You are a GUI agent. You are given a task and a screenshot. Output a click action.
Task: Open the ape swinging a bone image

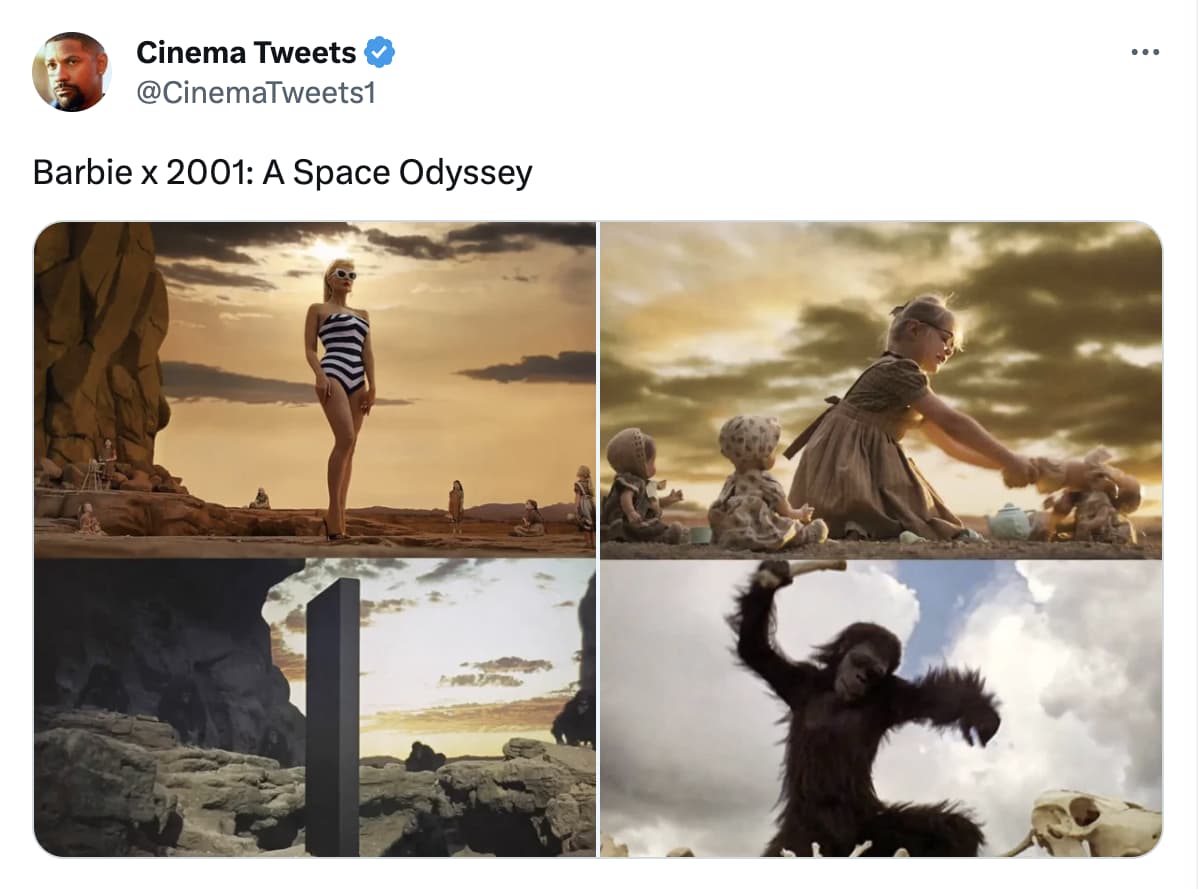coord(881,708)
